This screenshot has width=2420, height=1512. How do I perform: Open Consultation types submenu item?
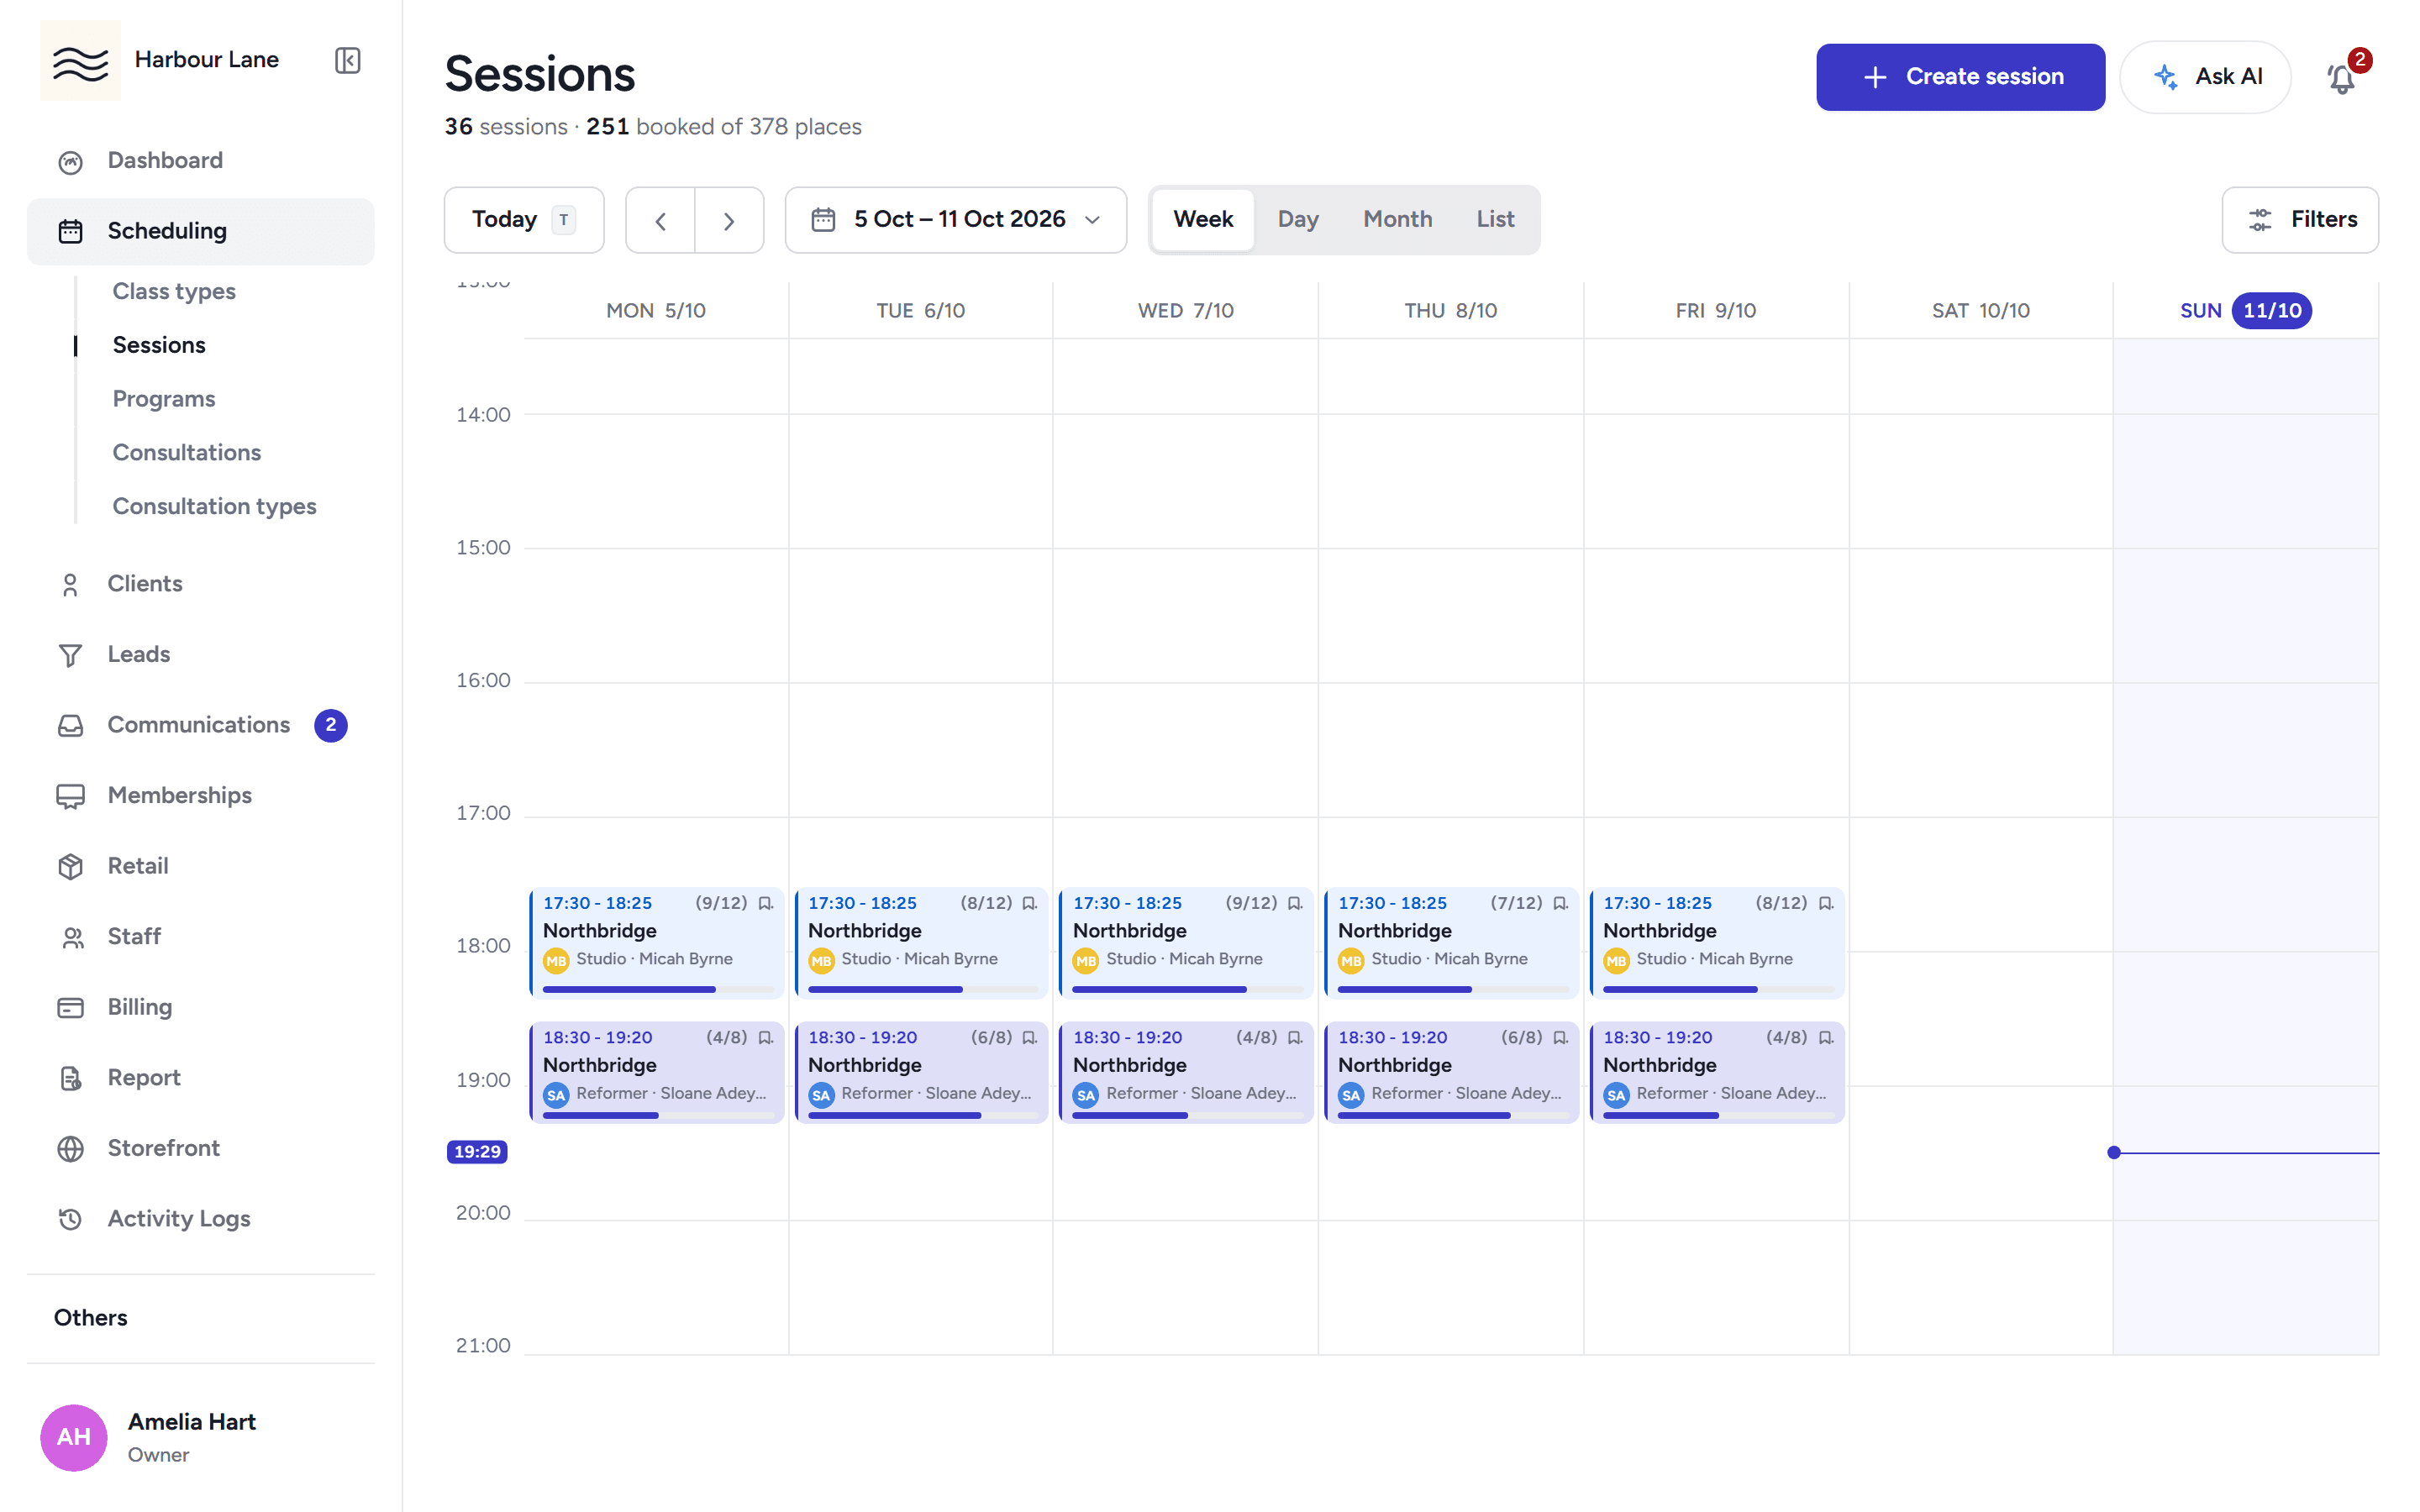click(x=214, y=506)
